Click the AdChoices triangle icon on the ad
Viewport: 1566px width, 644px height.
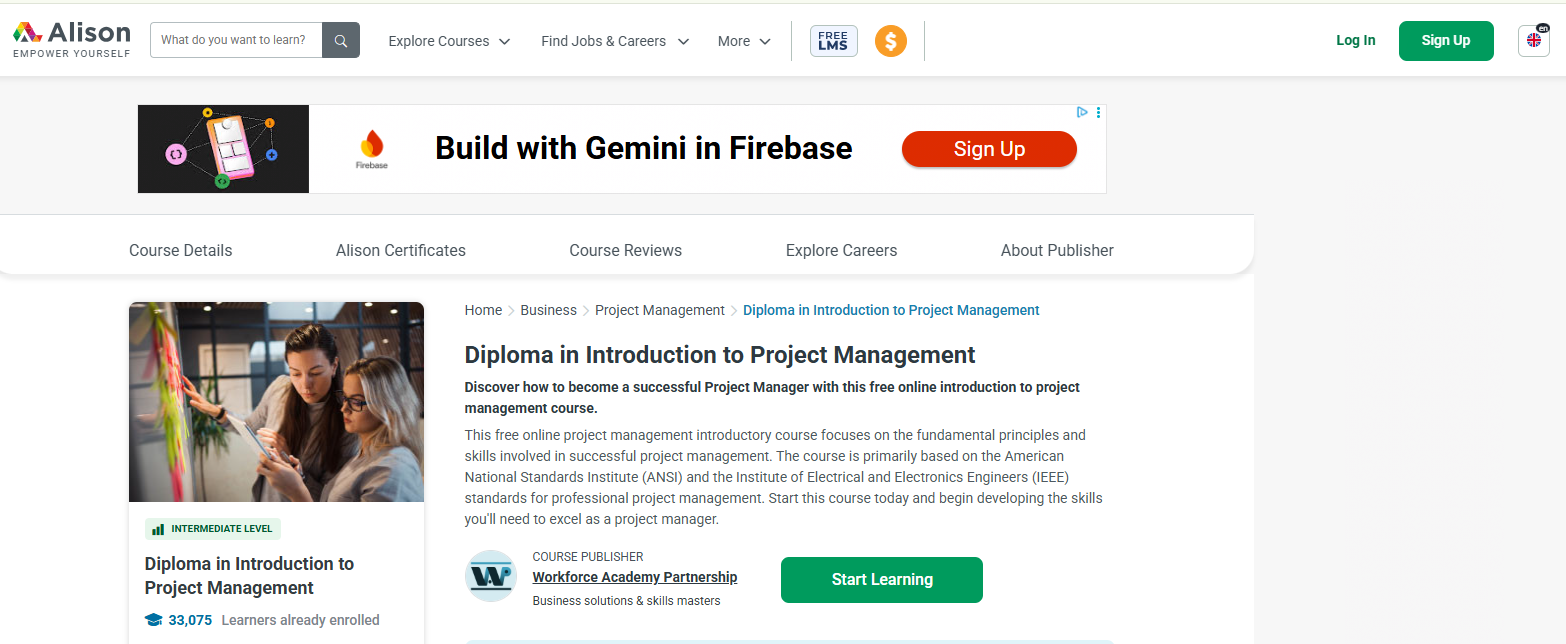pos(1082,112)
